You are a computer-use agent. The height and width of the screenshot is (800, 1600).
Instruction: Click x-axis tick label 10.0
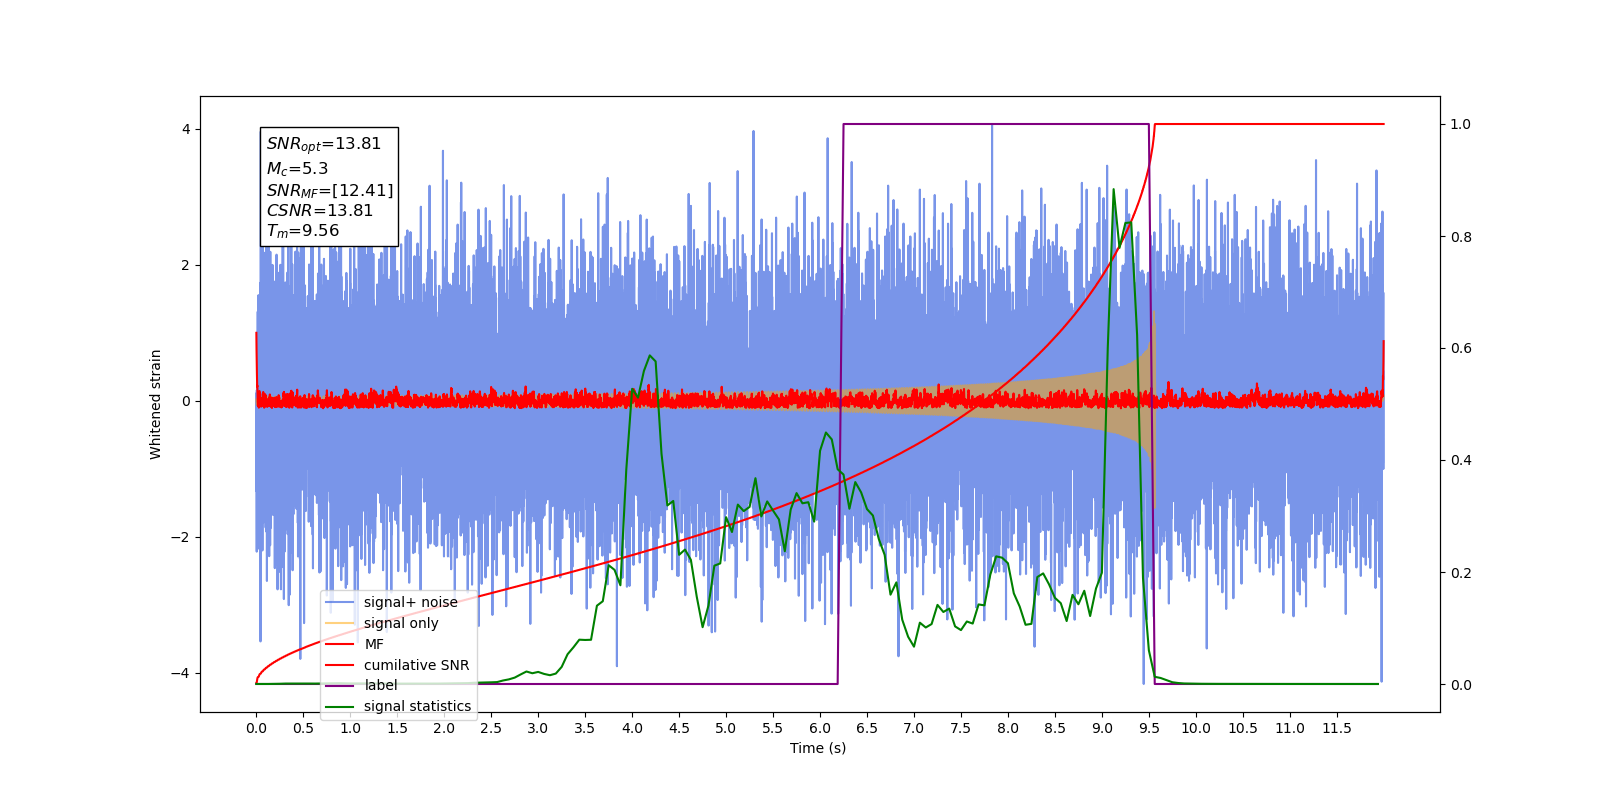[x=1196, y=728]
